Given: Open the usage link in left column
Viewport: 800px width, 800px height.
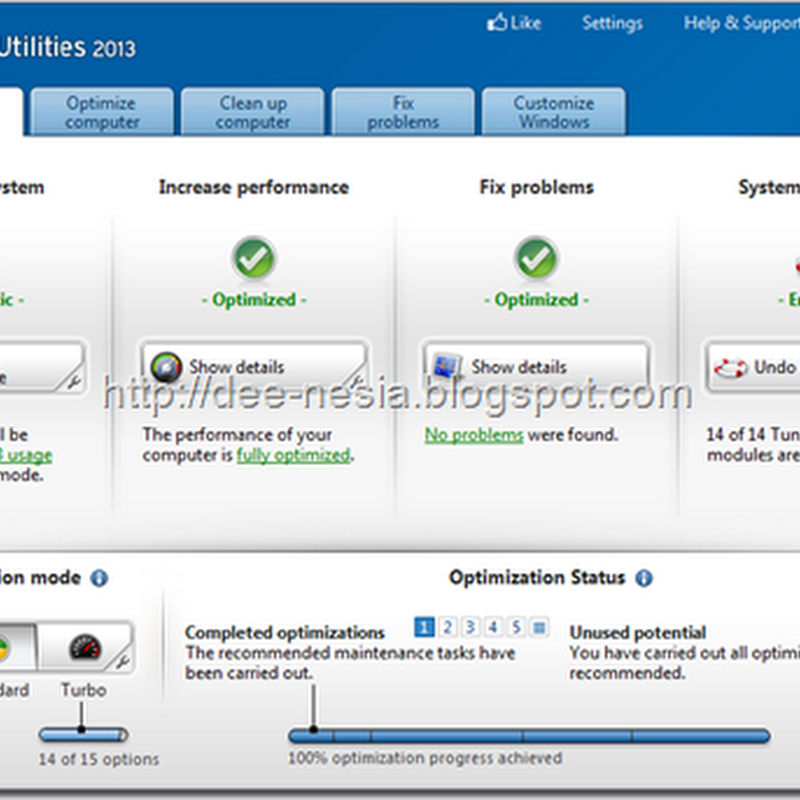Looking at the screenshot, I should (26, 455).
